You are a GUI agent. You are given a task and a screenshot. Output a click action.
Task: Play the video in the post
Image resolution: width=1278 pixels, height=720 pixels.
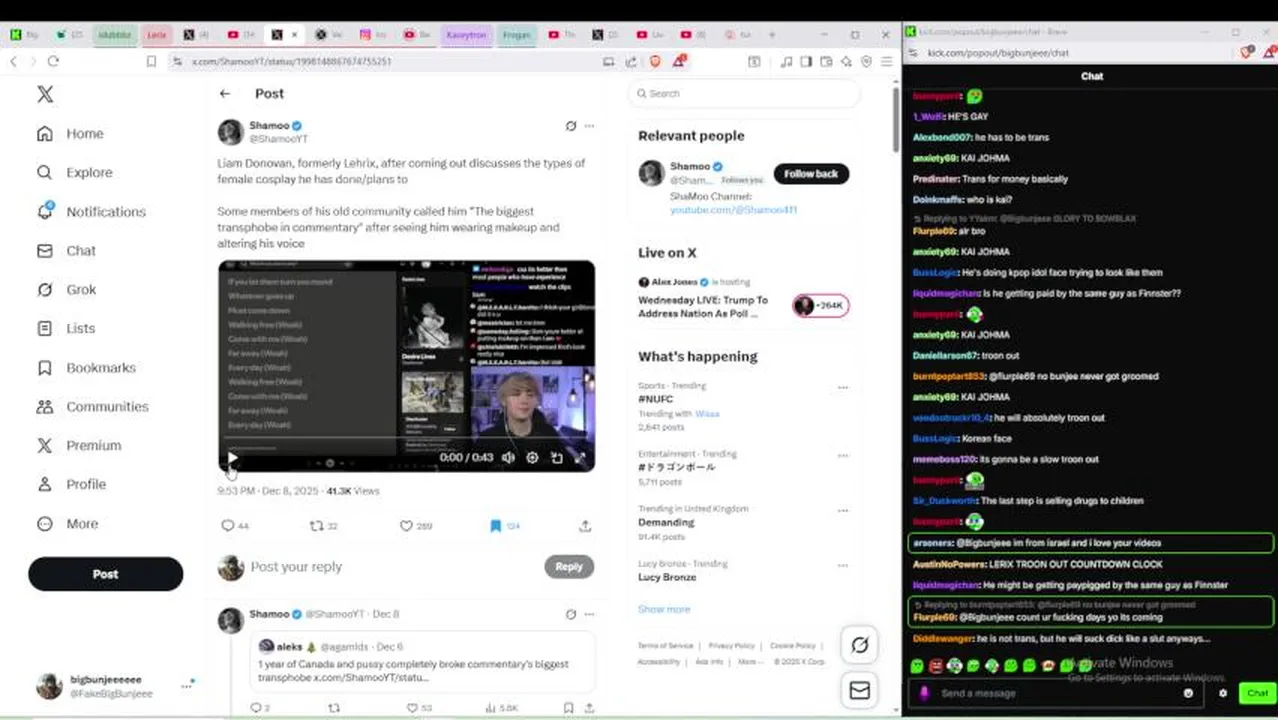click(x=232, y=458)
